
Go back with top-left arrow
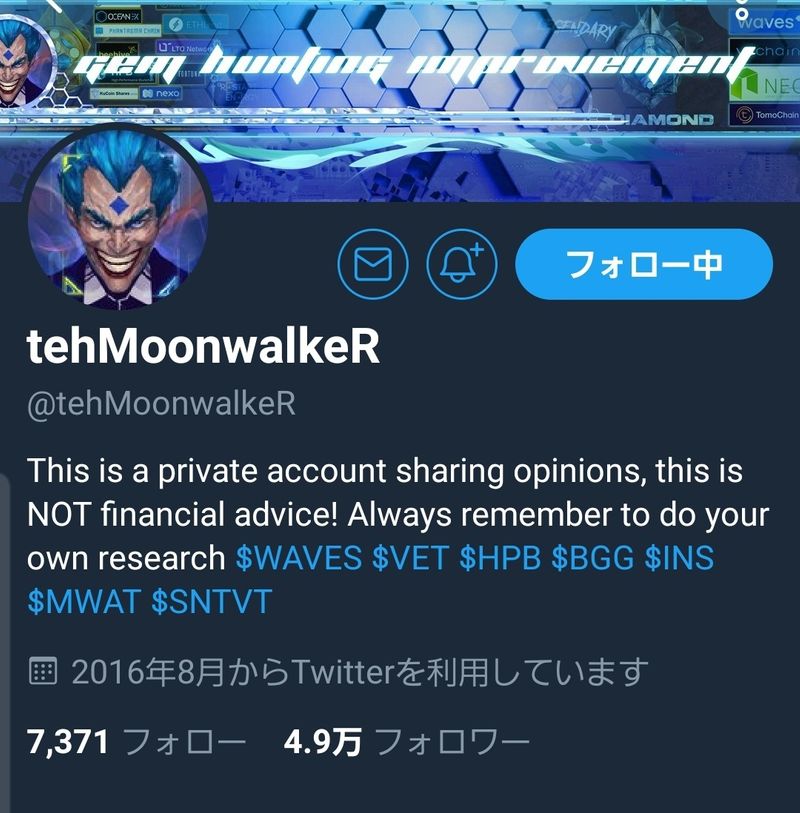coord(54,4)
